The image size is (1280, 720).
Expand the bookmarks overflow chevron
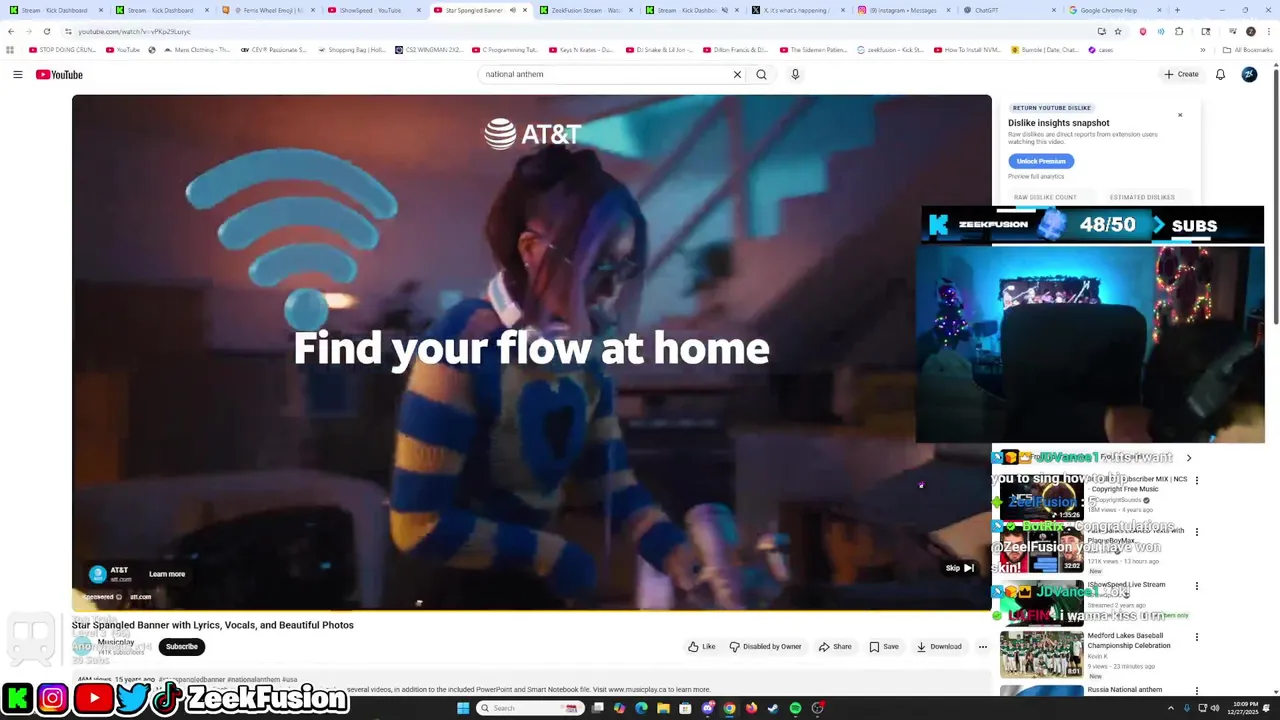(x=1203, y=50)
